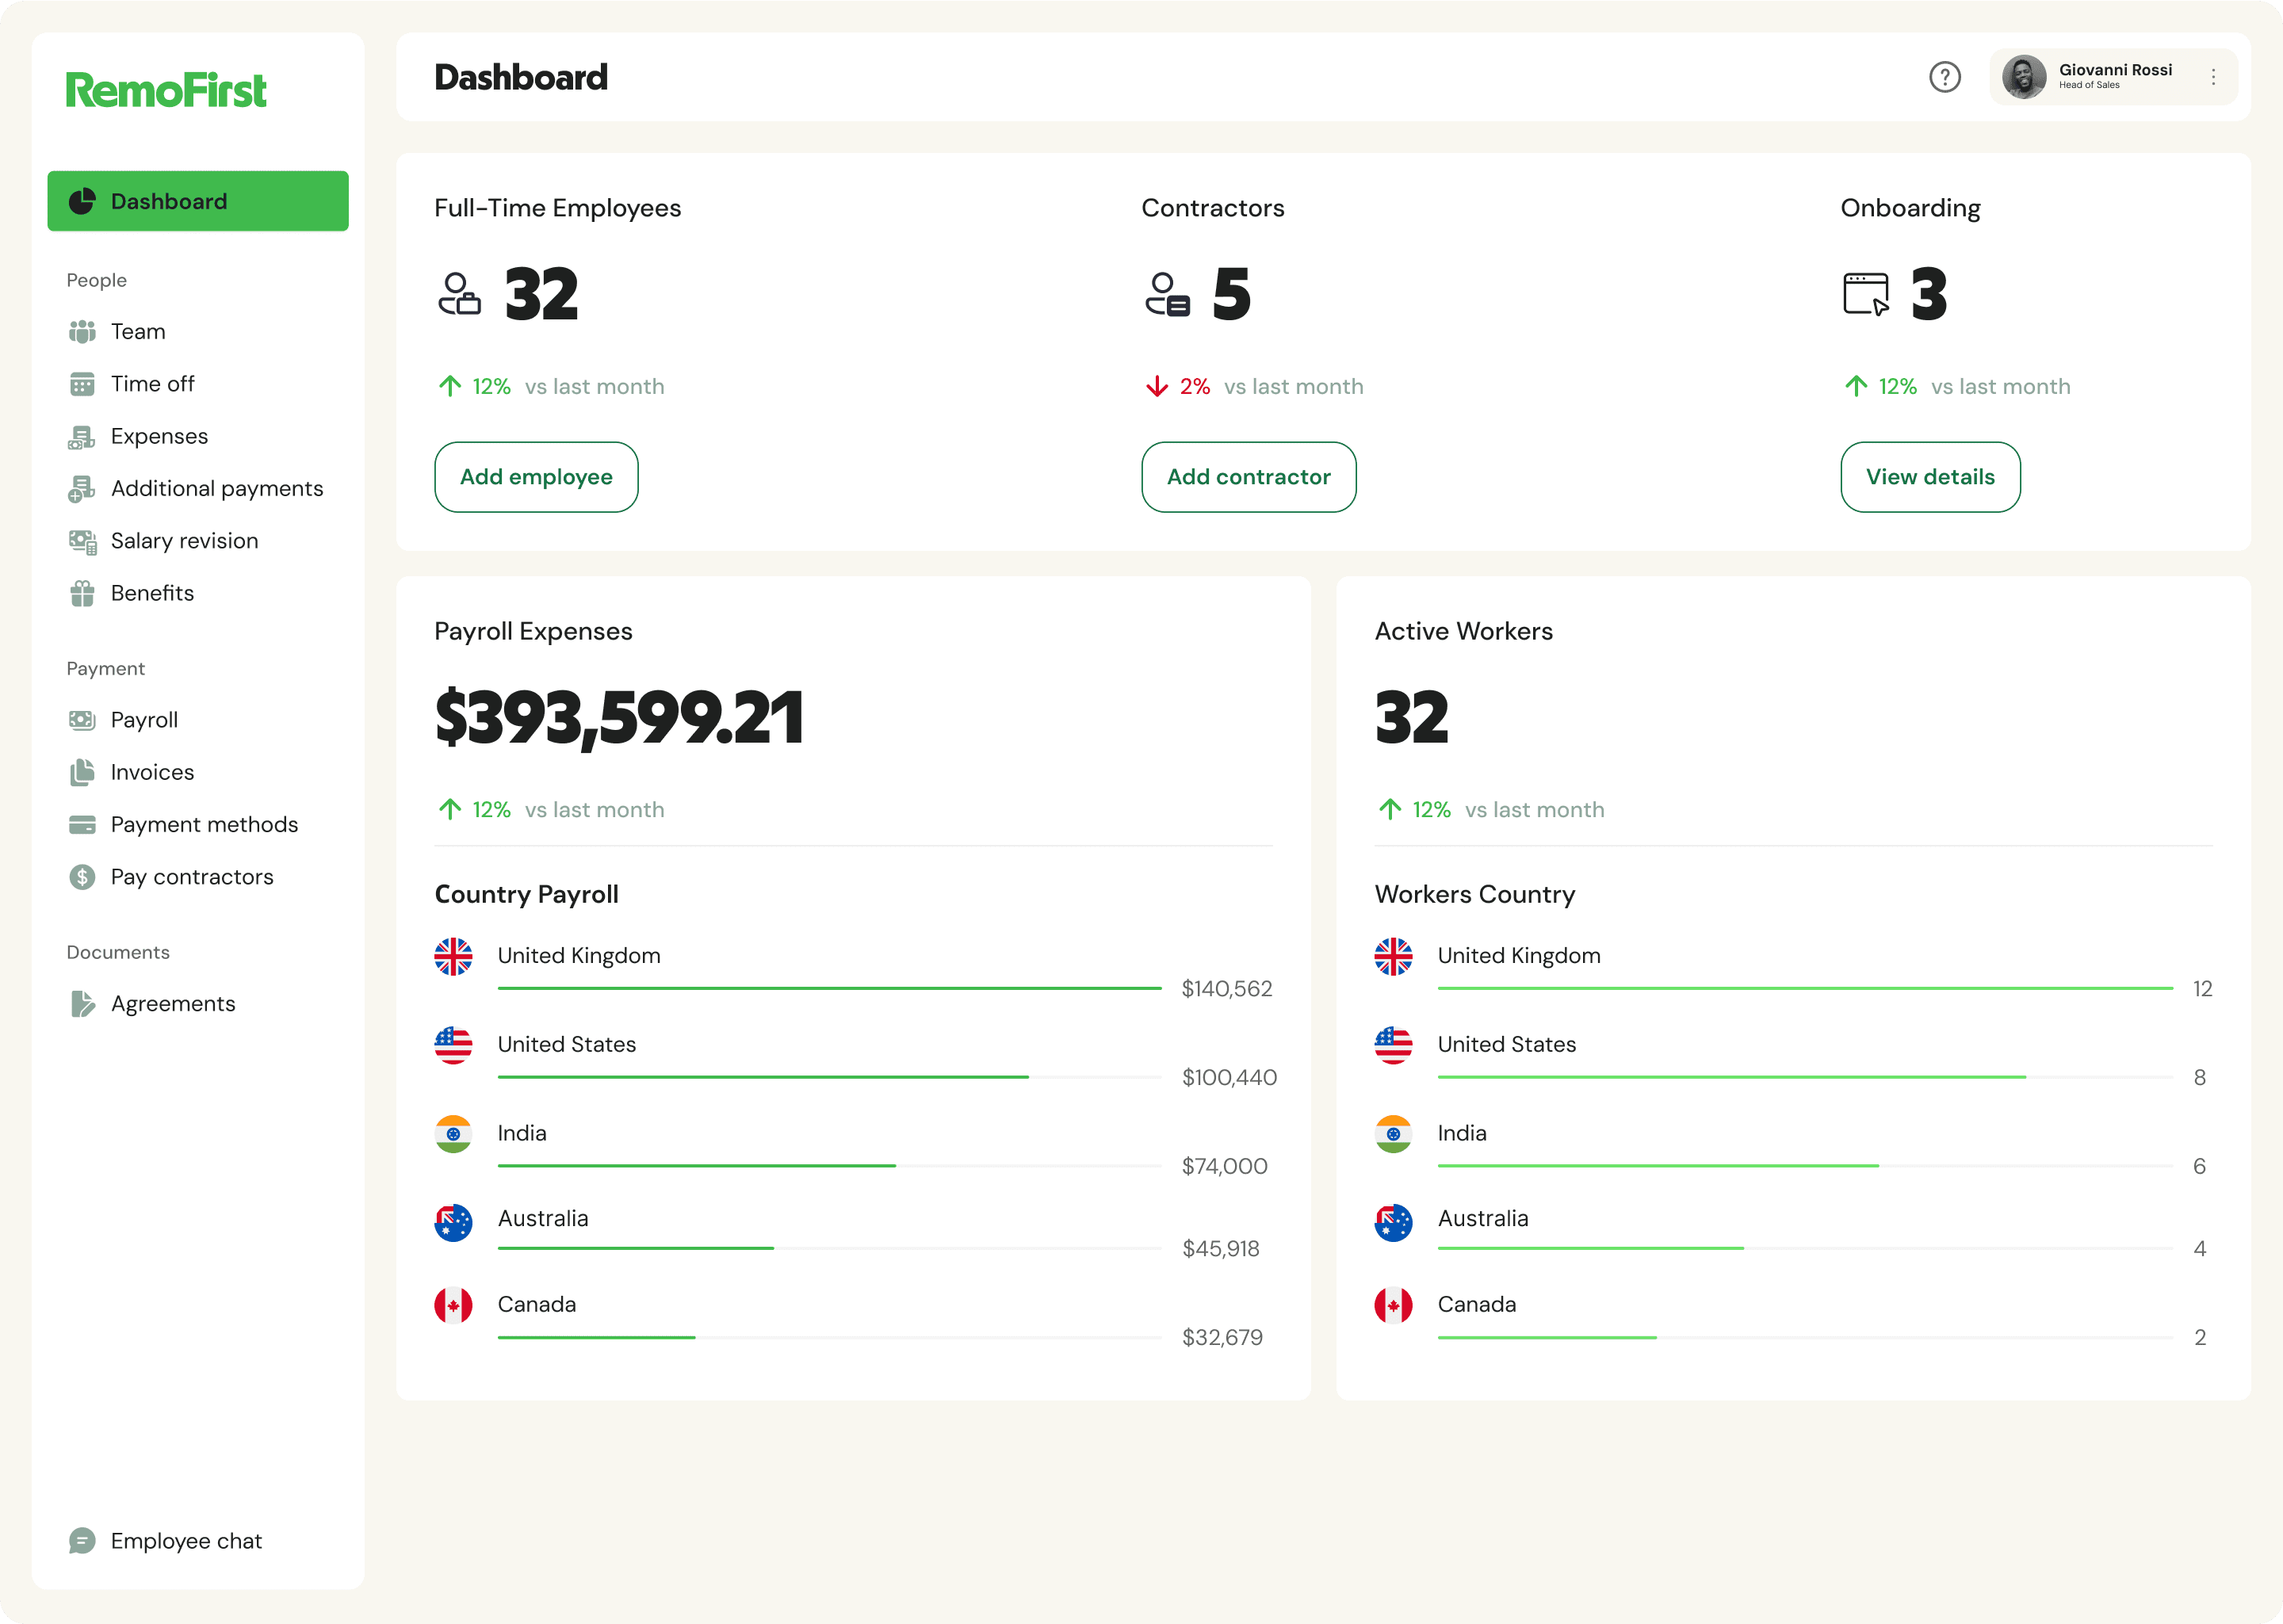Click View details under Onboarding

(1929, 477)
